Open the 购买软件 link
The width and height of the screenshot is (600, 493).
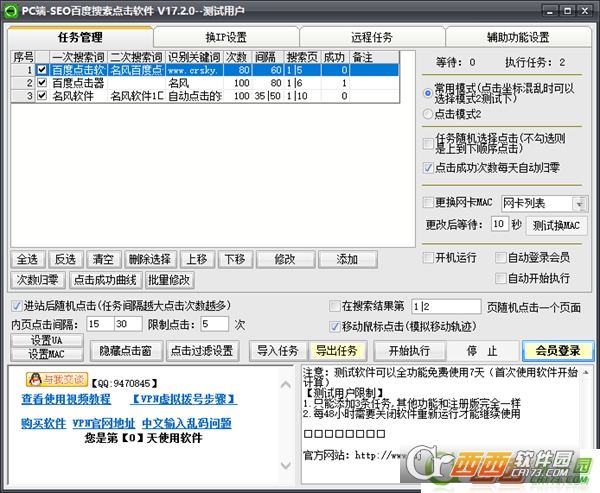(44, 423)
